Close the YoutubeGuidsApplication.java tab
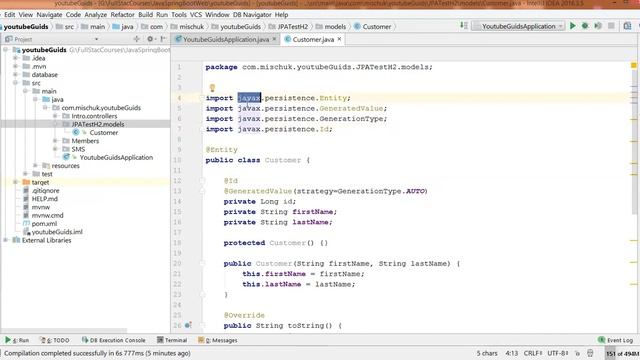 tap(274, 39)
